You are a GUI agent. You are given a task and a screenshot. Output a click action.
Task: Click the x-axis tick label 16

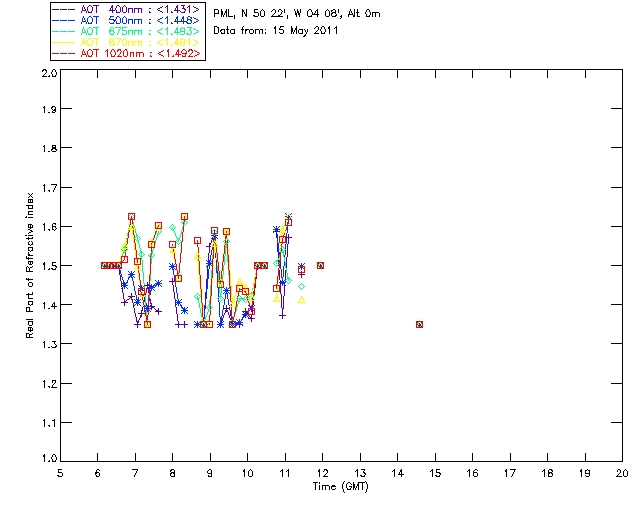(x=473, y=473)
